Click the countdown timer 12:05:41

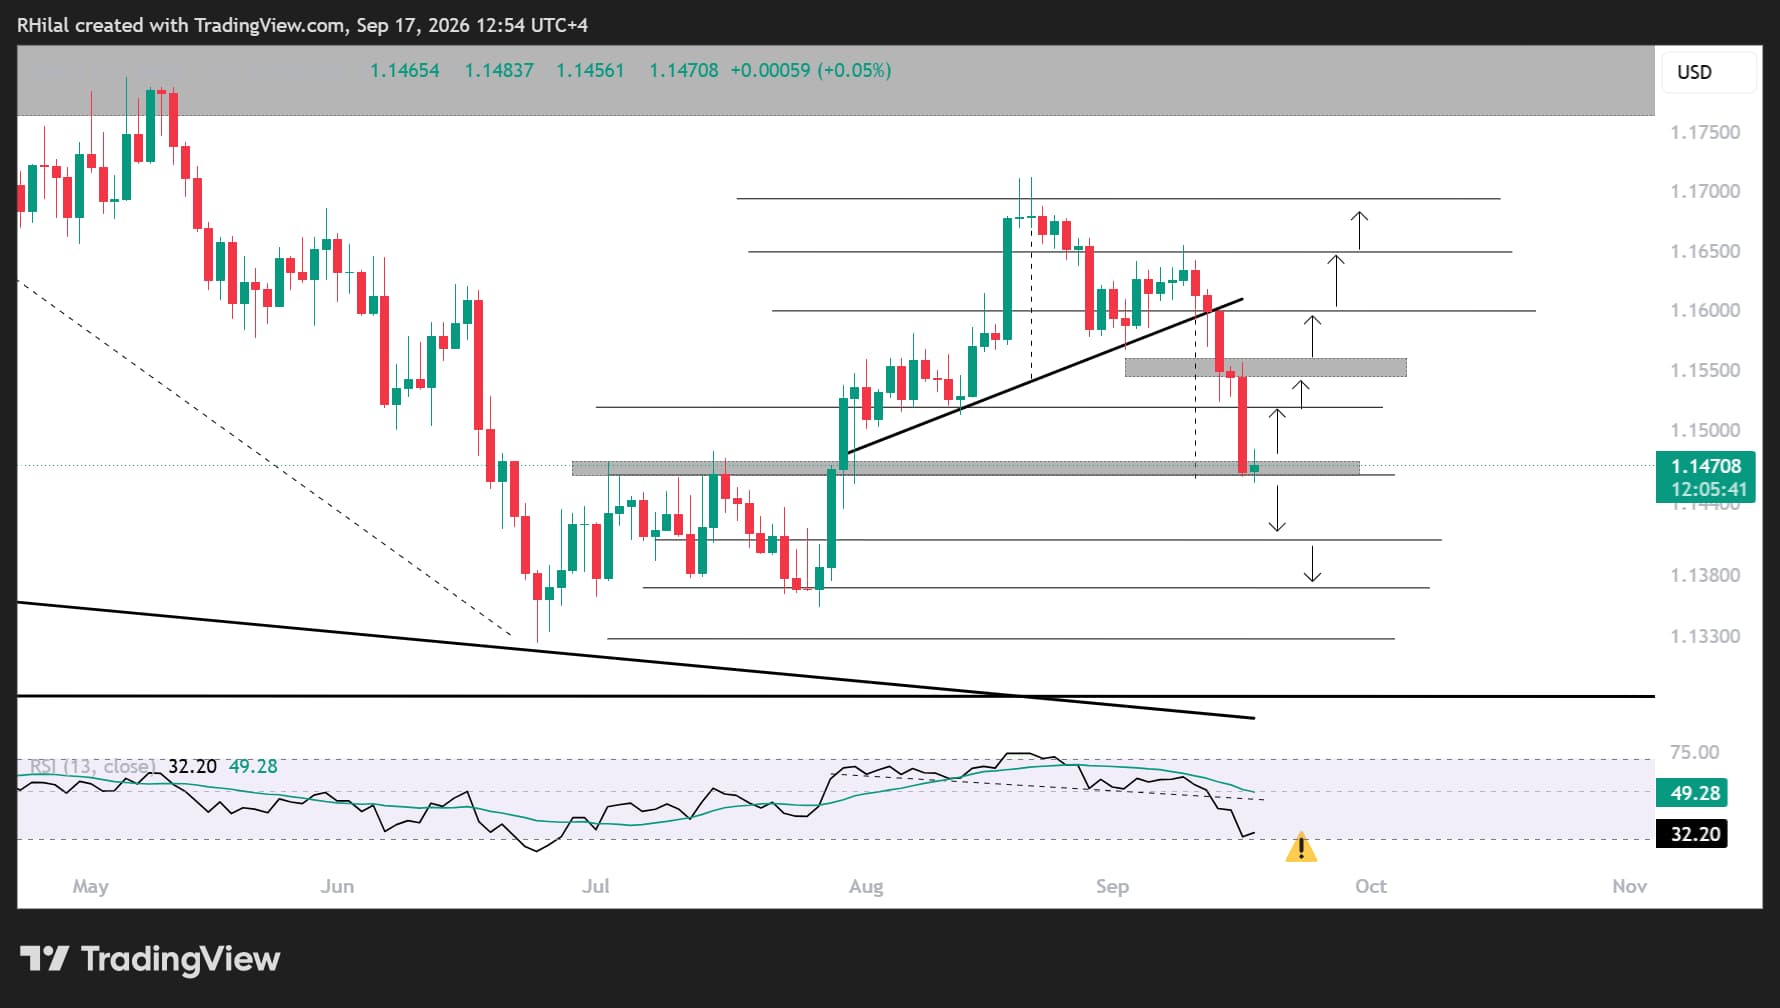[x=1709, y=490]
